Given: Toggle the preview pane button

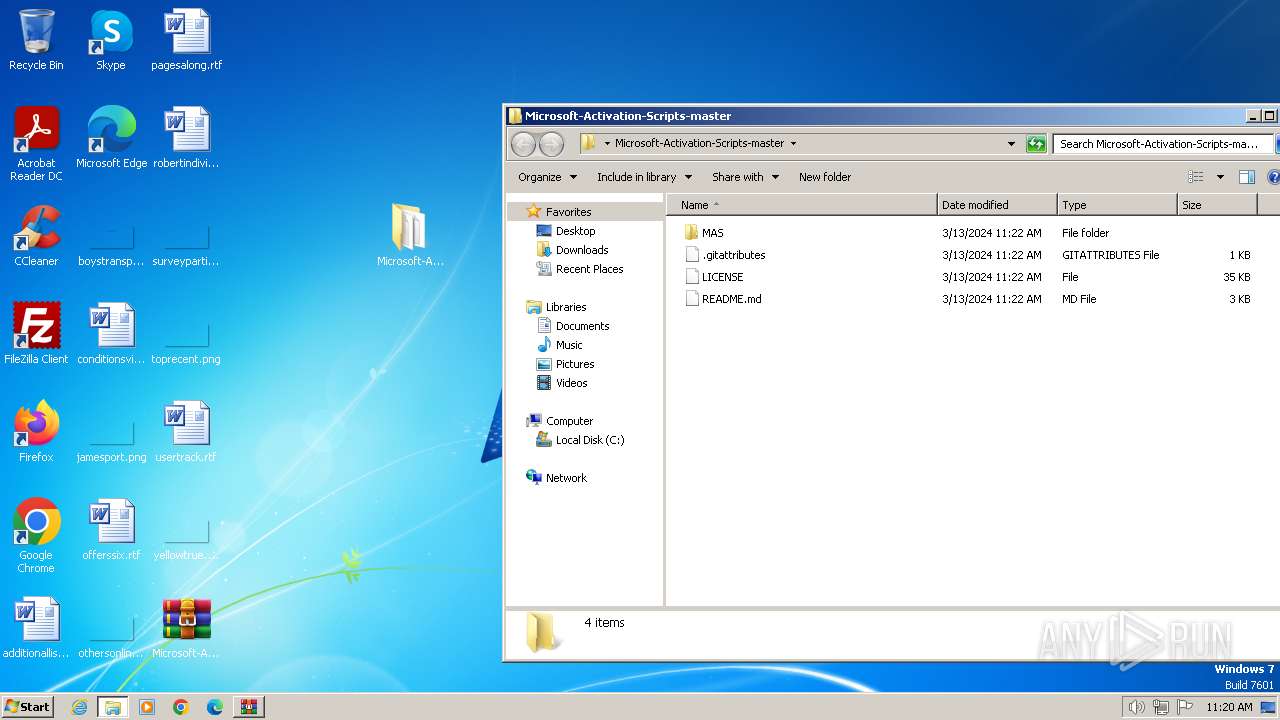Looking at the screenshot, I should coord(1246,177).
